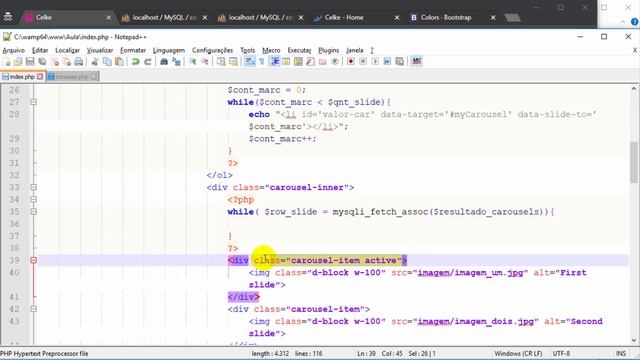
Task: Open Find with the binoculars icon
Action: click(x=164, y=61)
